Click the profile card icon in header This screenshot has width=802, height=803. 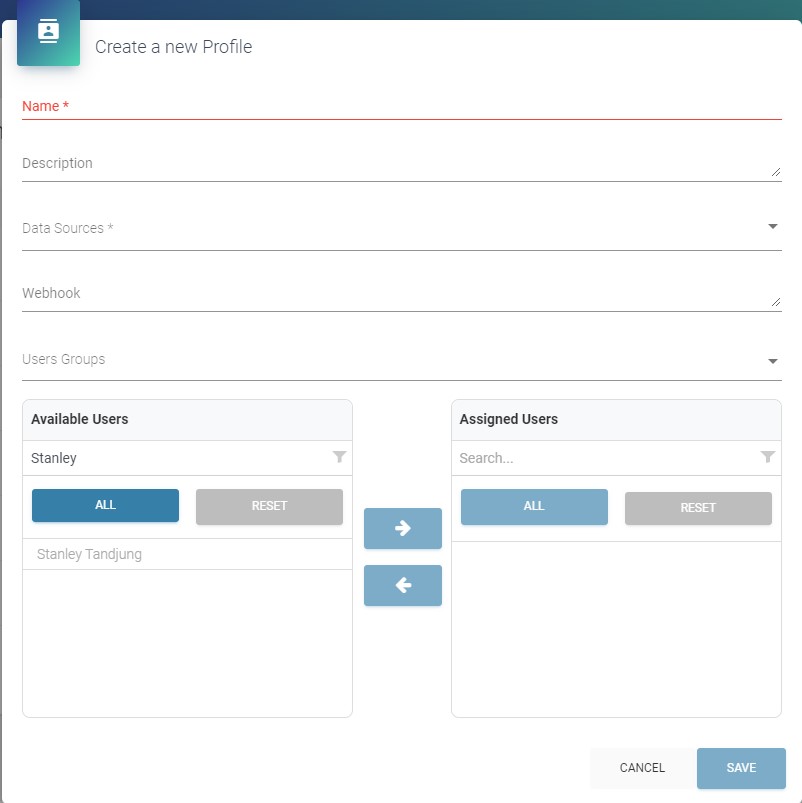[48, 32]
